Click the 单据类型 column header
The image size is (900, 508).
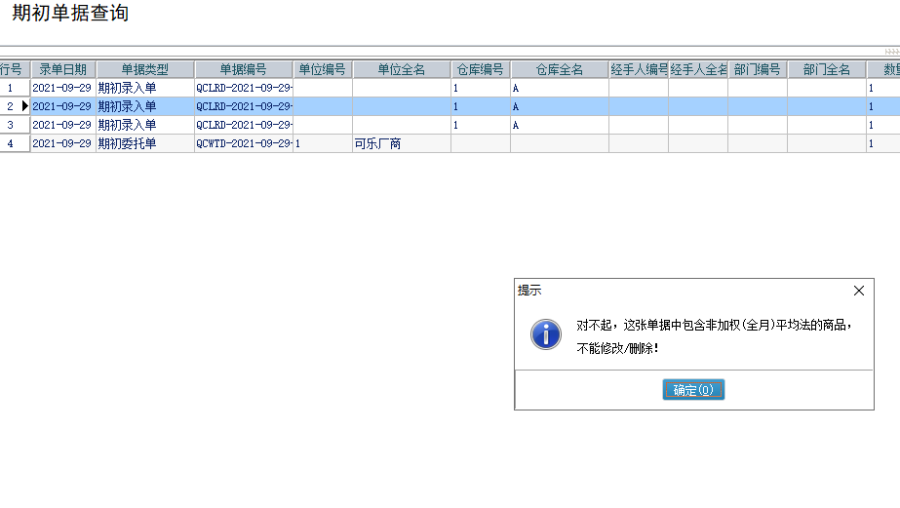[x=145, y=70]
